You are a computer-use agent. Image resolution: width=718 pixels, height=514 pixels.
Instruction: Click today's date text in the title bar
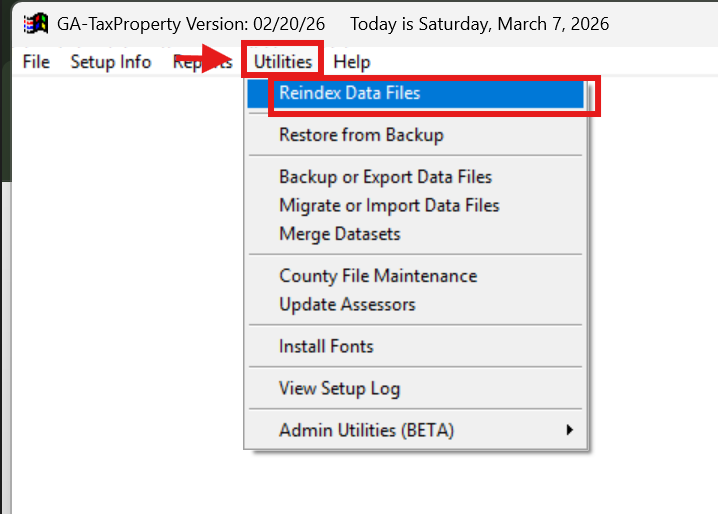pos(480,23)
